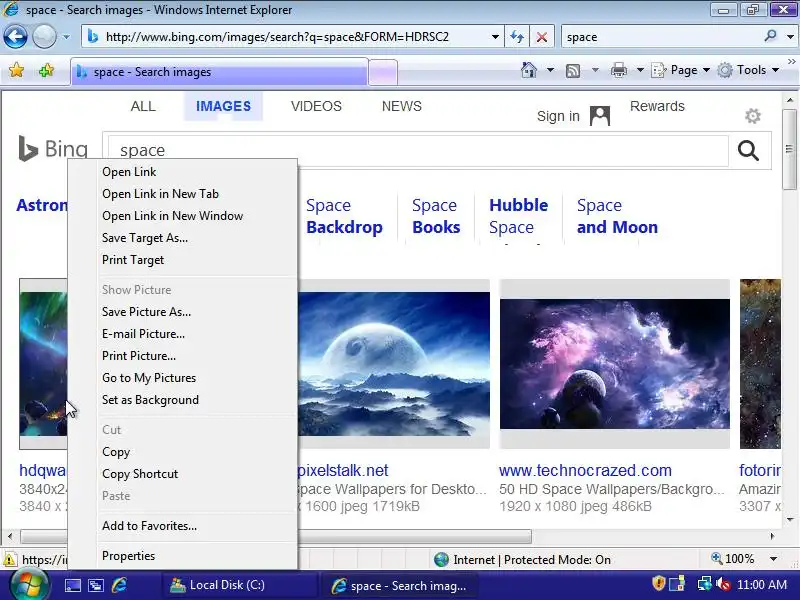Click the Bing search magnifier button
The width and height of the screenshot is (800, 600).
(748, 150)
